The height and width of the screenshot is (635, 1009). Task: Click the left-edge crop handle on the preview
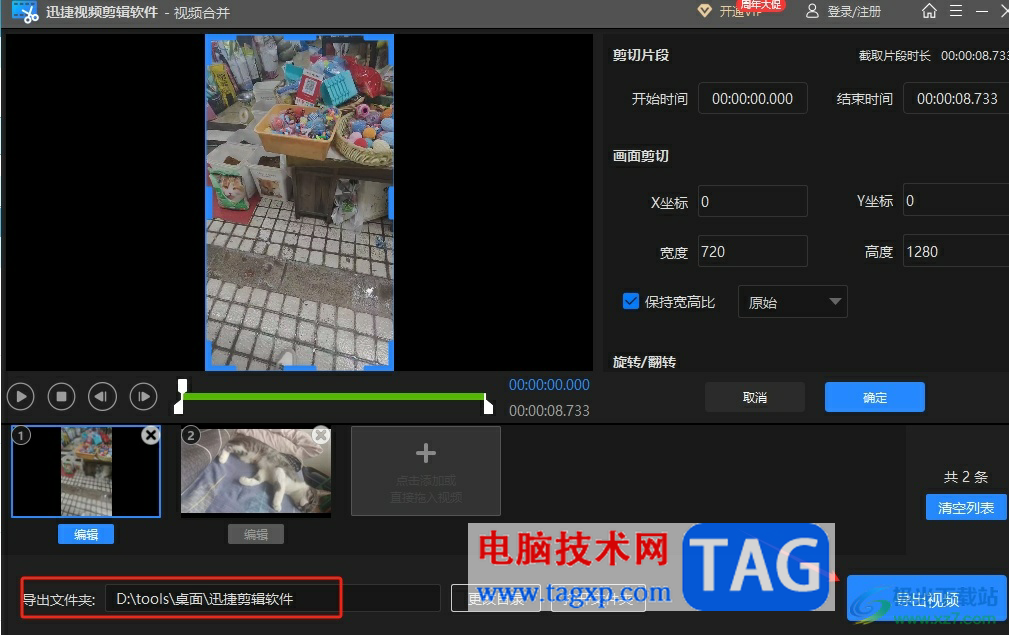point(208,201)
